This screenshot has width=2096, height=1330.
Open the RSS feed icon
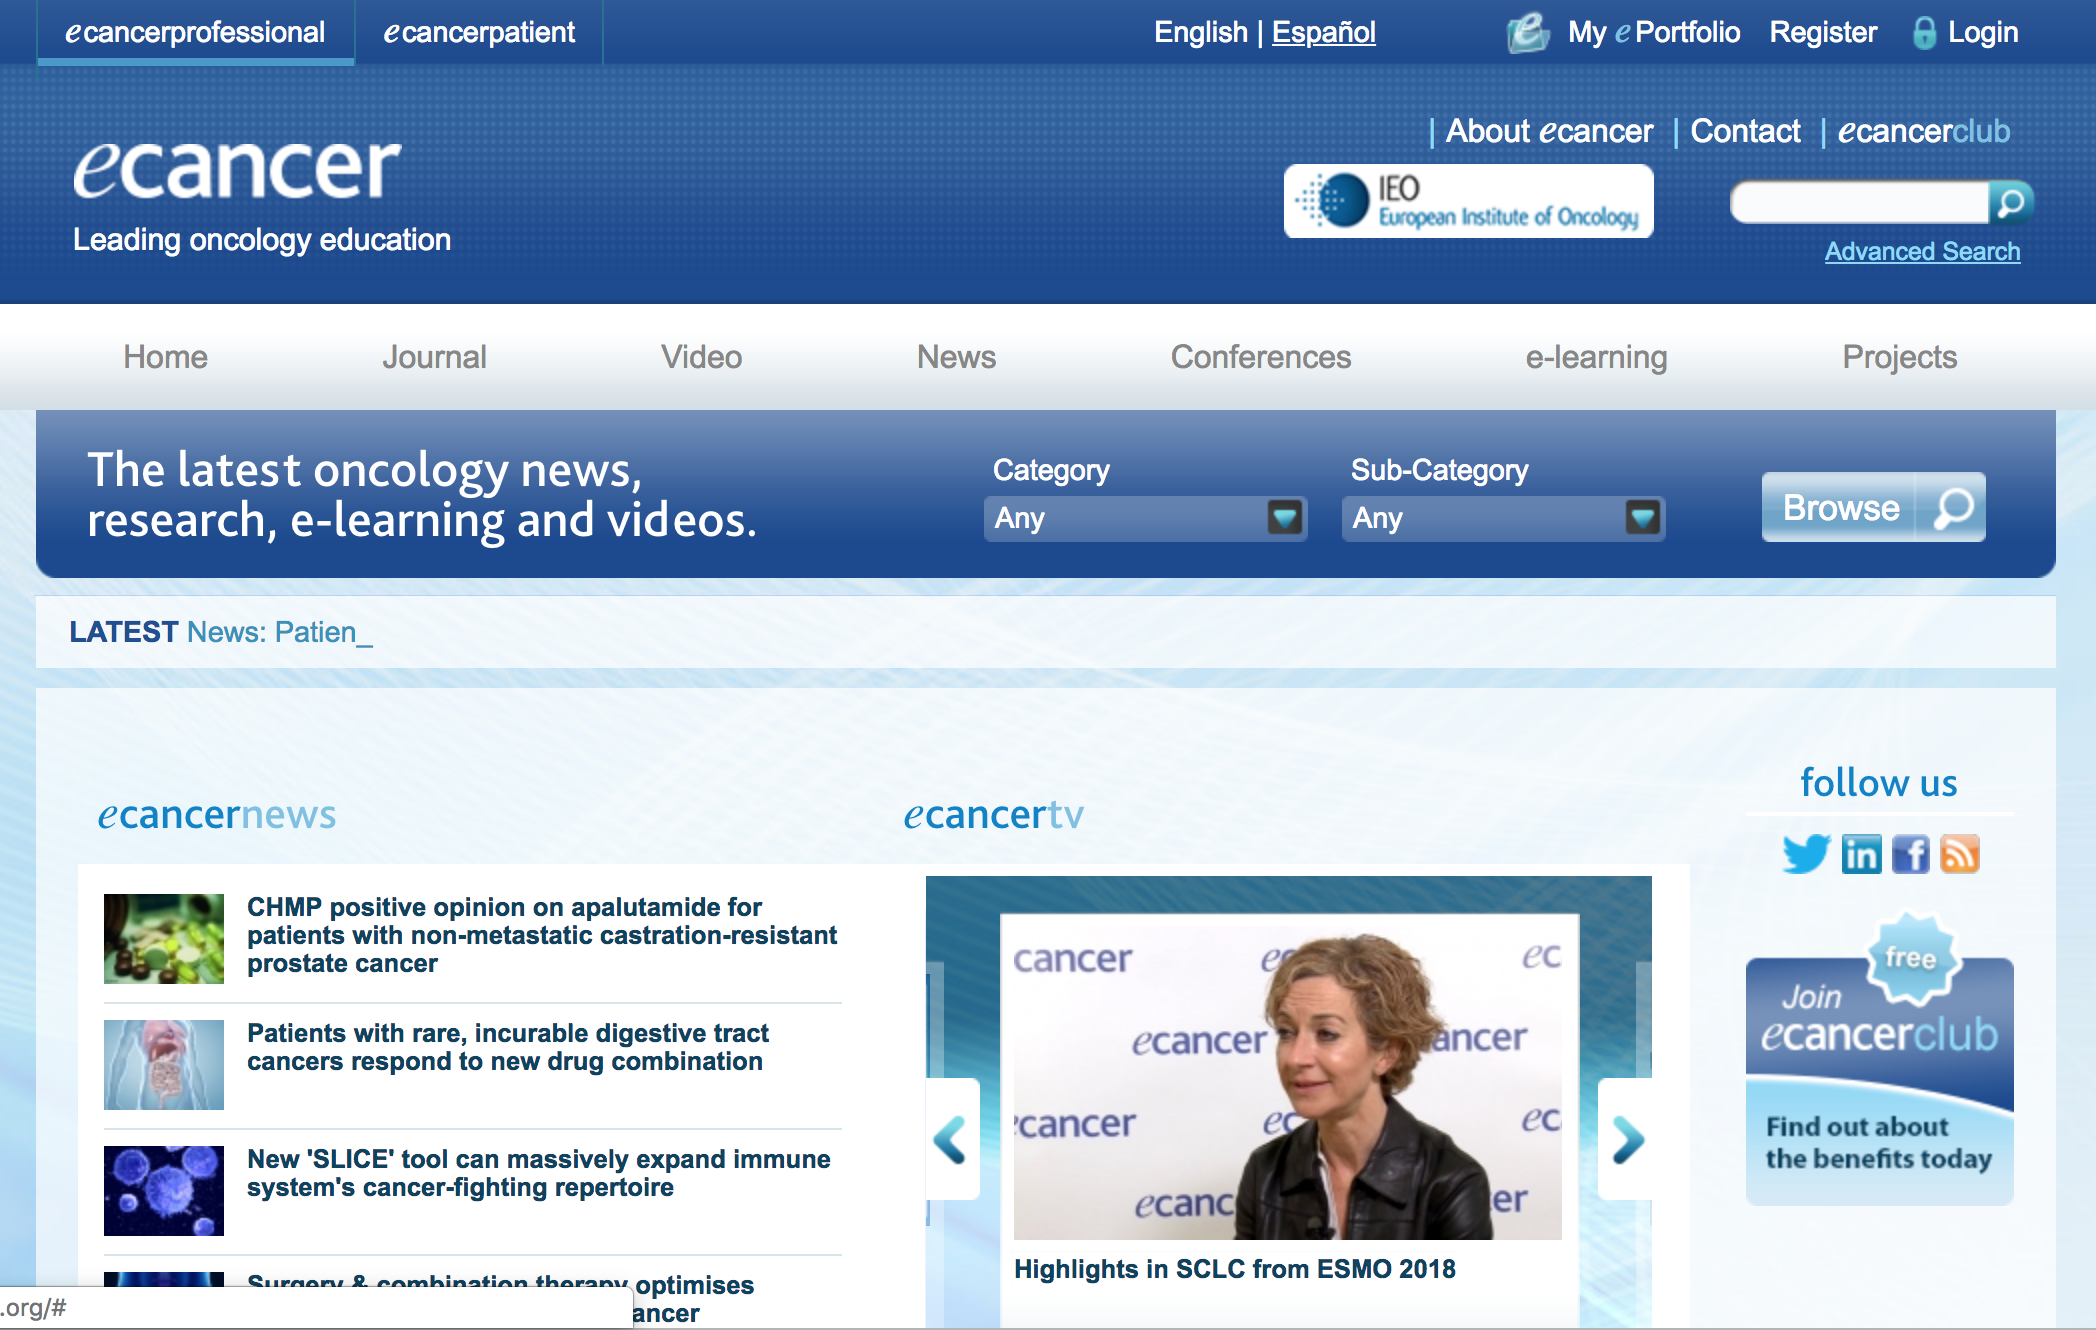click(1959, 854)
